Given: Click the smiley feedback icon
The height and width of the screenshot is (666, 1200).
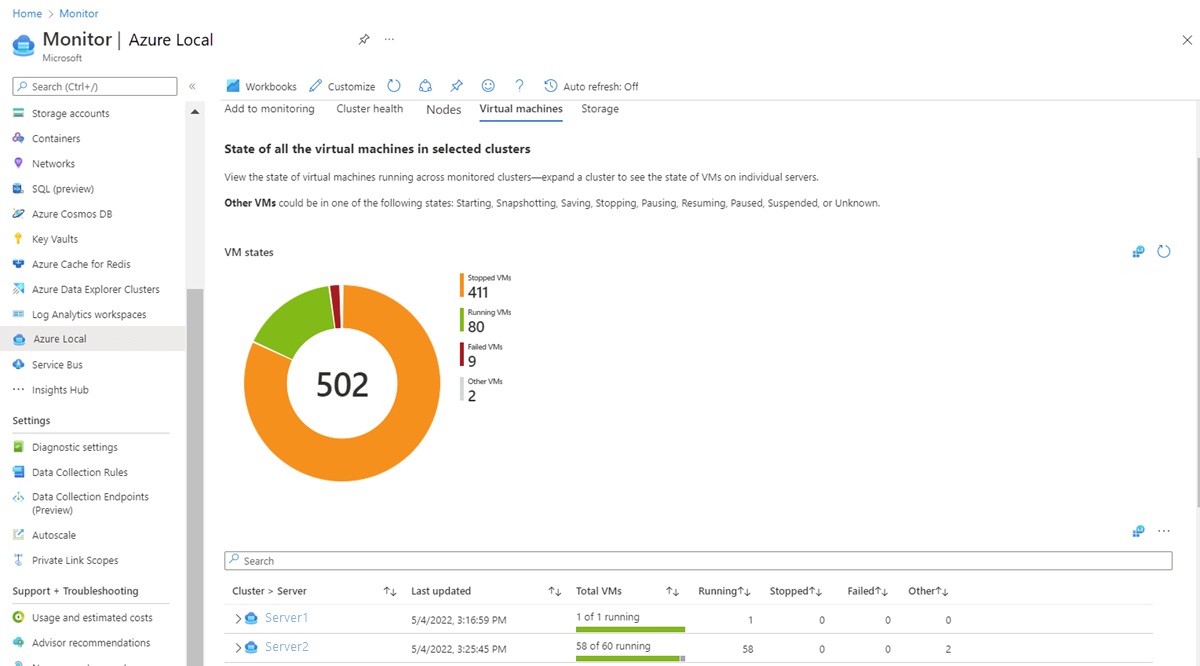Looking at the screenshot, I should pyautogui.click(x=488, y=86).
